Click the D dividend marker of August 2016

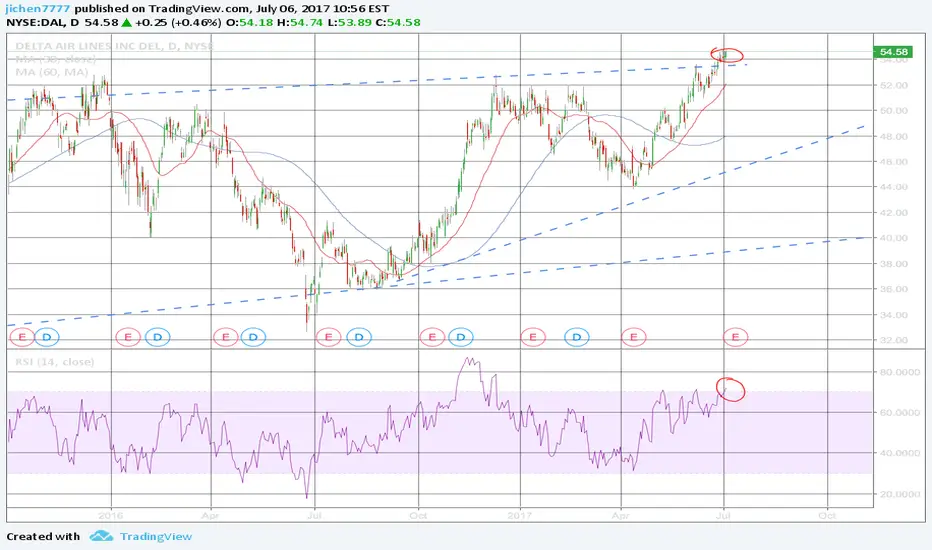pos(358,337)
